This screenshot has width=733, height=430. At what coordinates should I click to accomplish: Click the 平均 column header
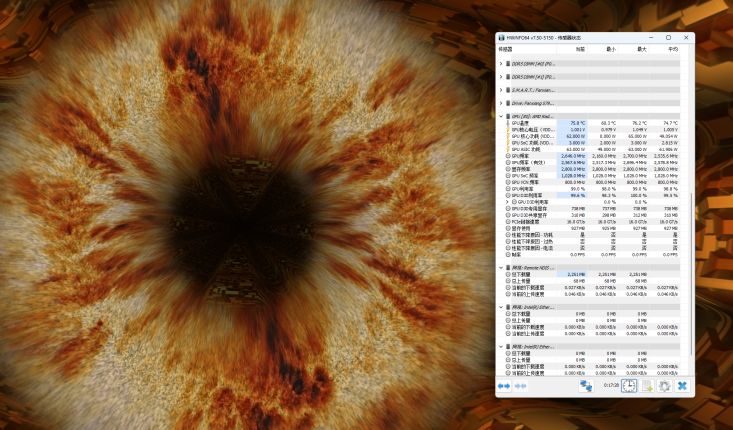(672, 48)
